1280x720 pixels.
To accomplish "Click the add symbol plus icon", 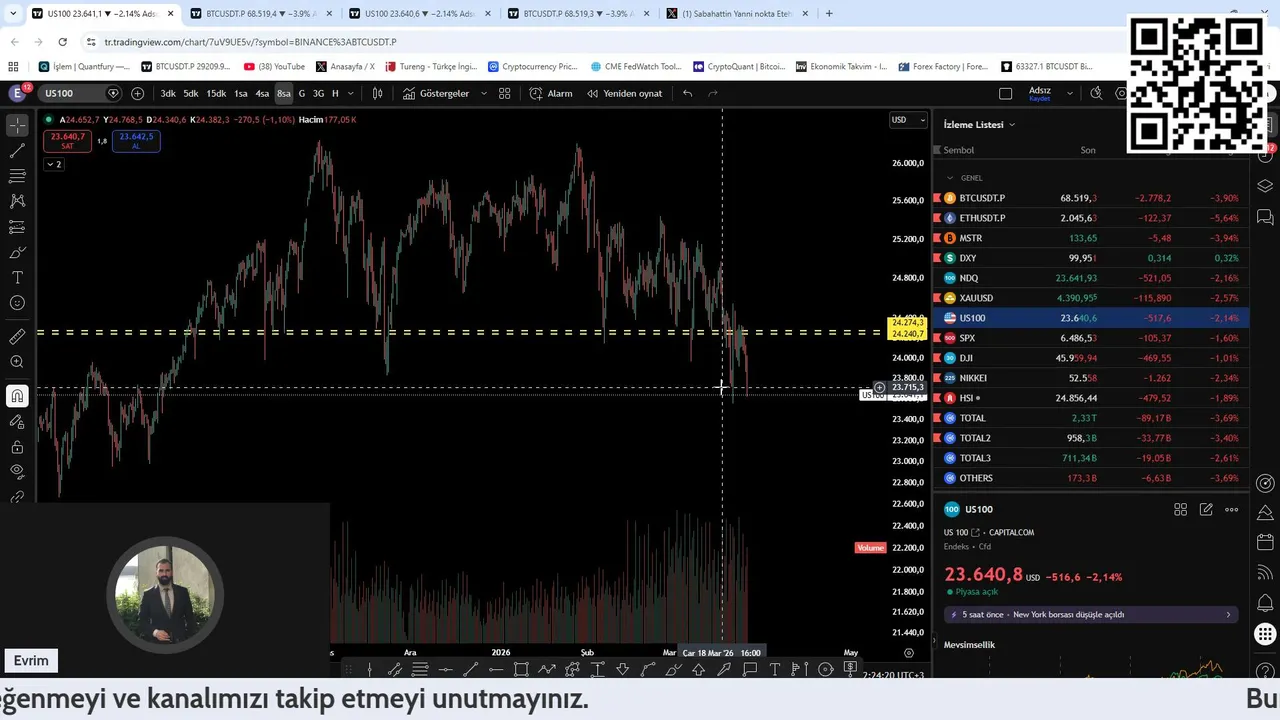I will point(137,93).
